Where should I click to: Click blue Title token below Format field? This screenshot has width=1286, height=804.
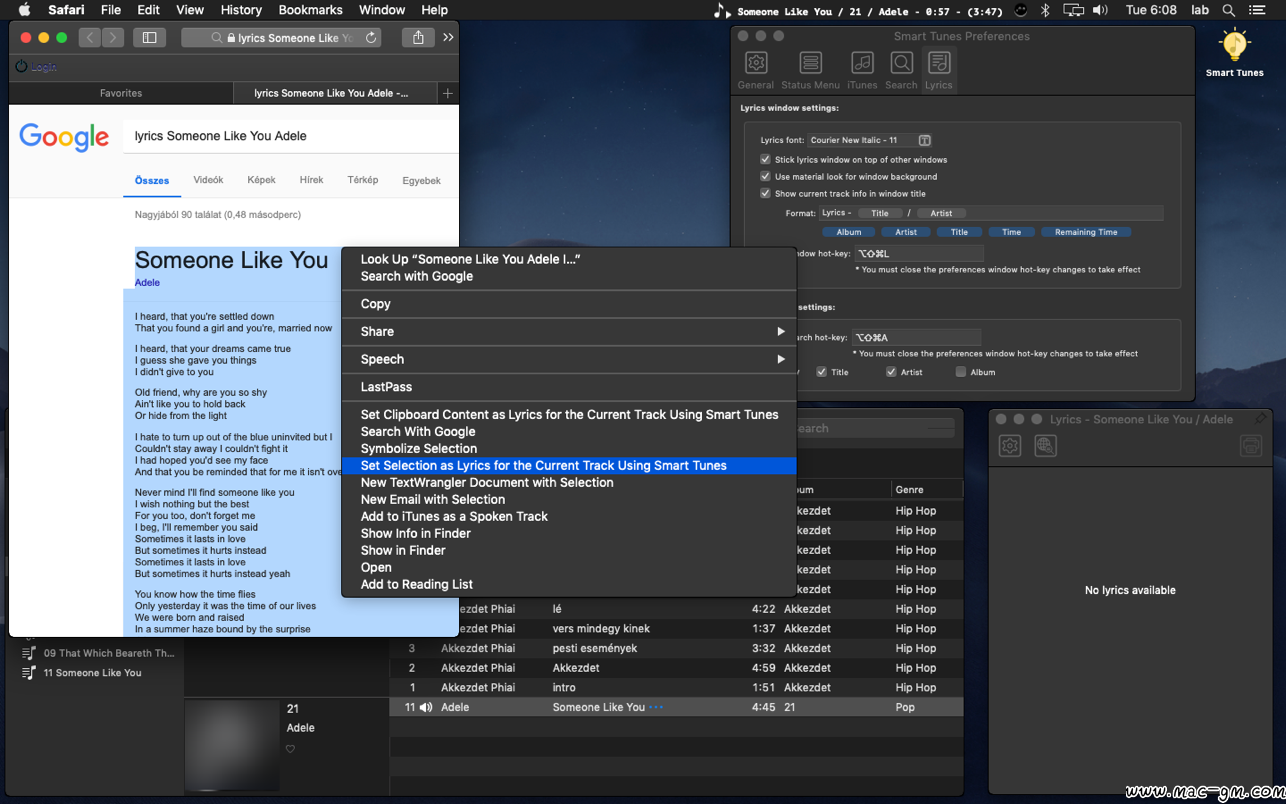(x=959, y=232)
